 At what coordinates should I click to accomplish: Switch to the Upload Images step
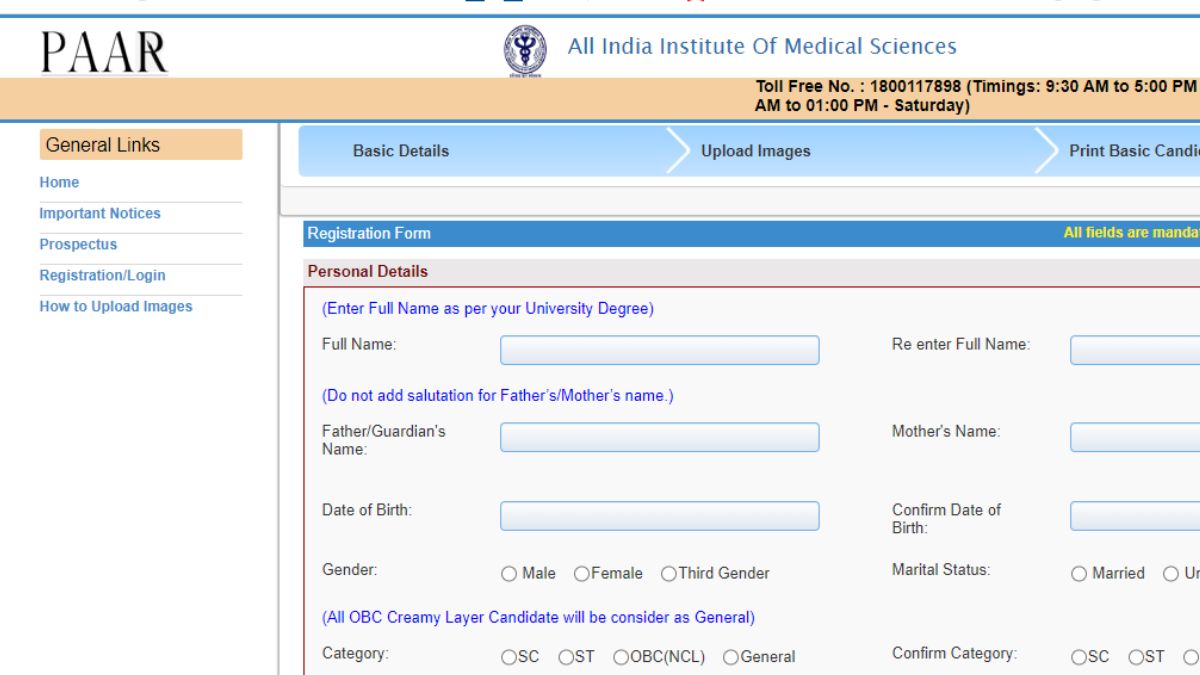coord(755,150)
